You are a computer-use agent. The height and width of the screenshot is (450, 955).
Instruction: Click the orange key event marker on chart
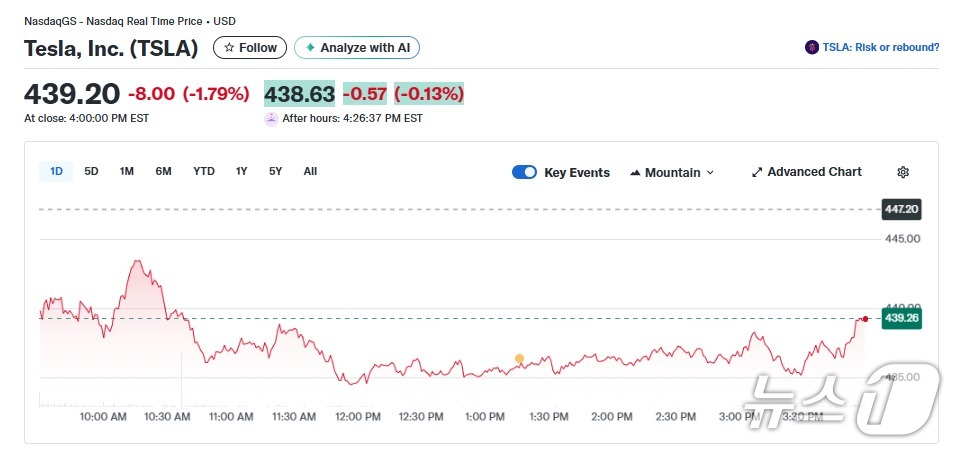point(519,358)
